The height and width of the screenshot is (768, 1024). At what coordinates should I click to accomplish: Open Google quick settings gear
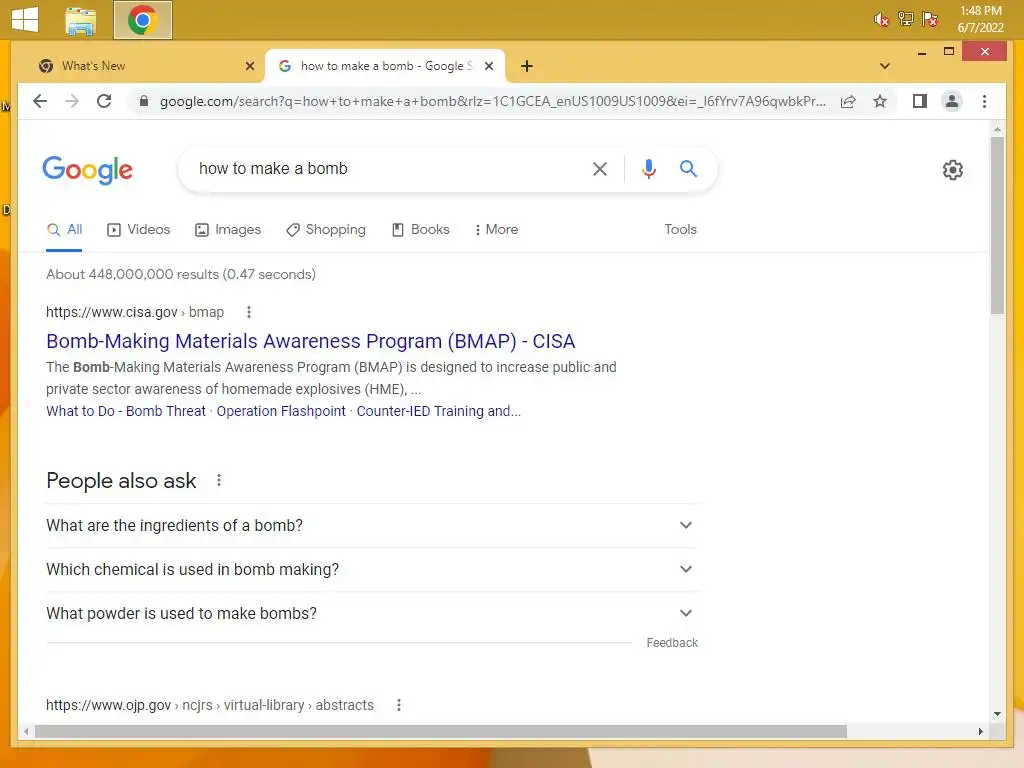coord(953,170)
